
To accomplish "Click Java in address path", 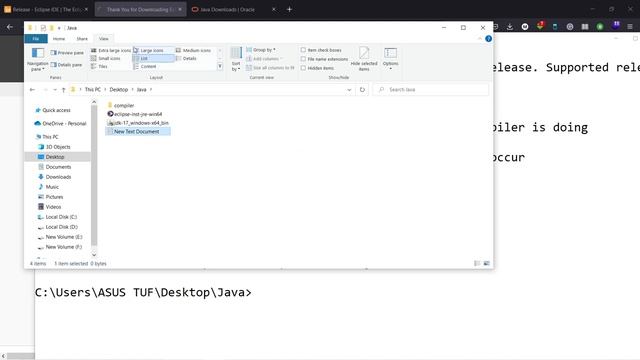I will point(141,89).
